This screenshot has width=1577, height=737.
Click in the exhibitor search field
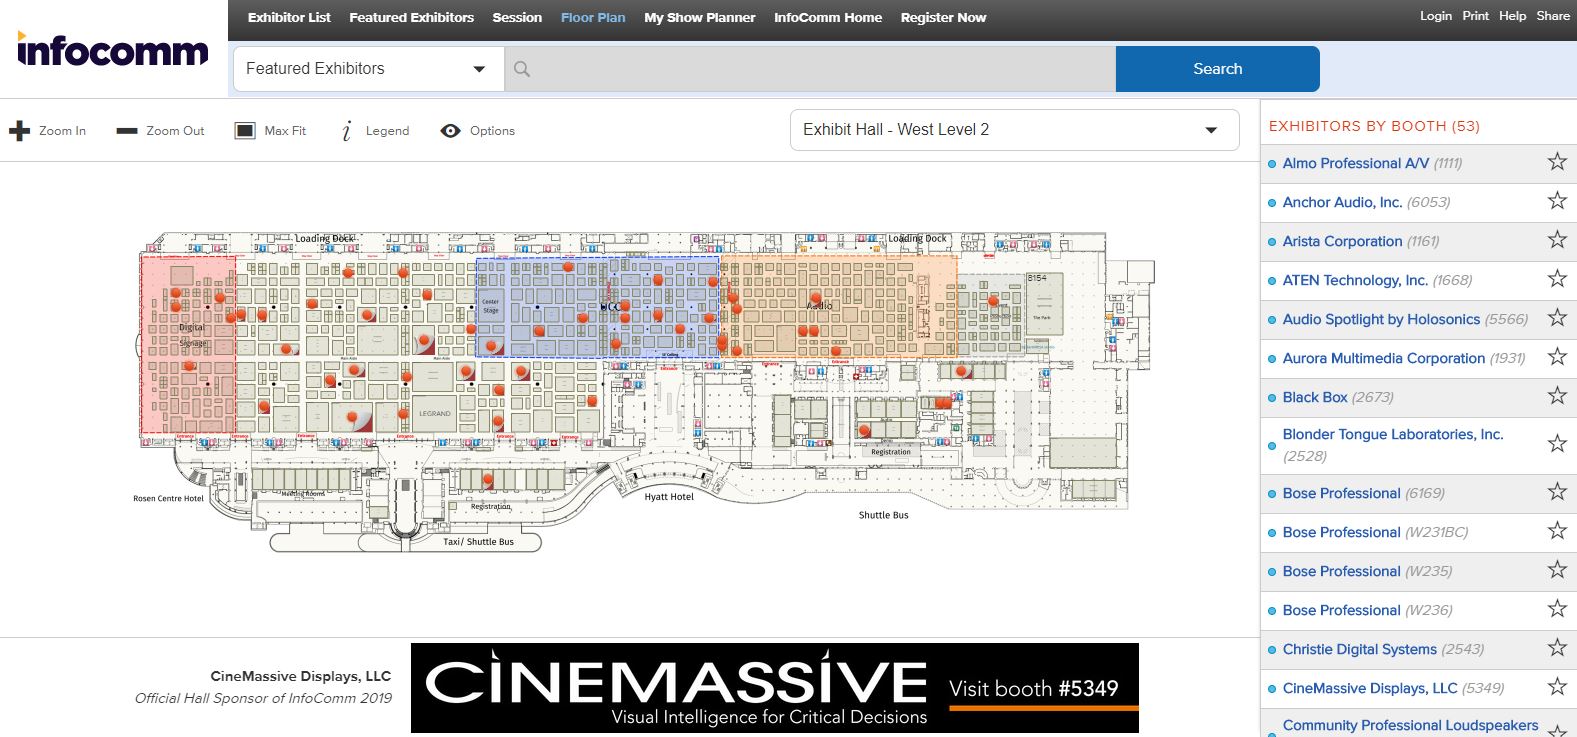810,69
